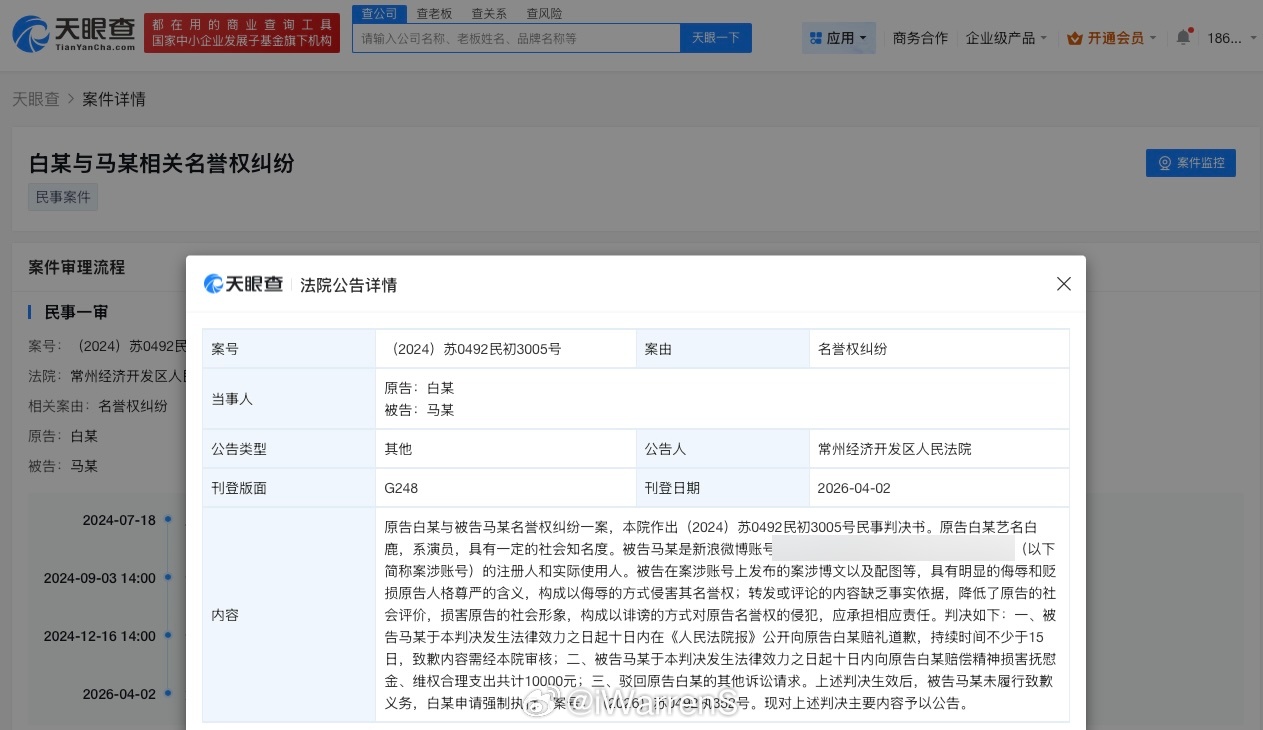Click the 2024-07-18 timeline marker dot
The width and height of the screenshot is (1263, 730).
point(166,520)
